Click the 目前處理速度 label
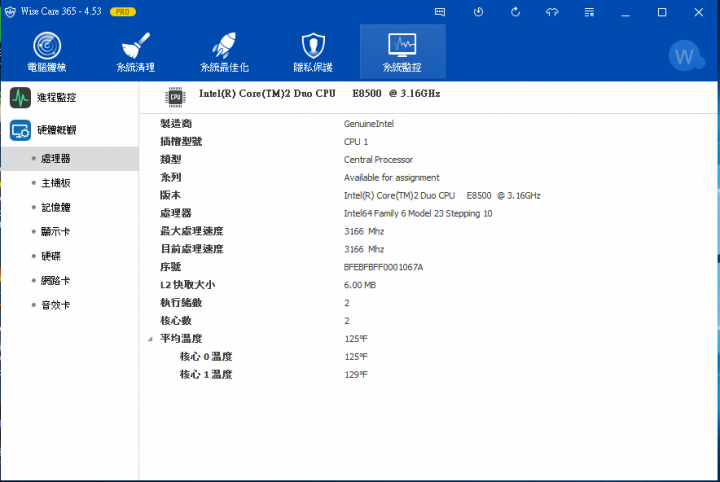This screenshot has width=720, height=482. [x=191, y=249]
